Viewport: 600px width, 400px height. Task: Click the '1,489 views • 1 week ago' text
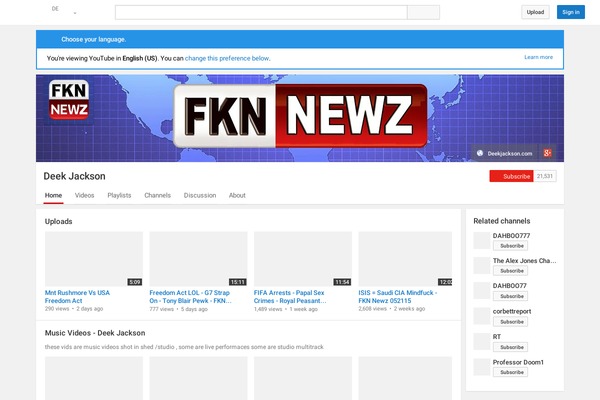pos(286,309)
